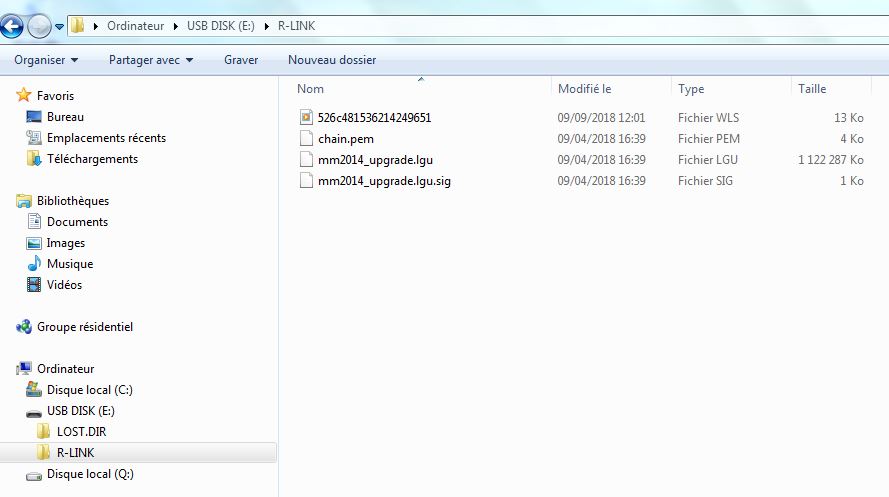The width and height of the screenshot is (889, 497).
Task: Open Bureau in favorites
Action: (65, 117)
